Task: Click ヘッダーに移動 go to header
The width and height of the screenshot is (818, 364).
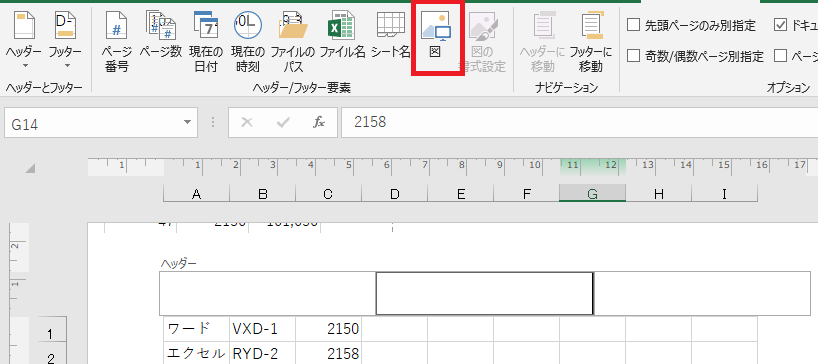Action: coord(542,42)
